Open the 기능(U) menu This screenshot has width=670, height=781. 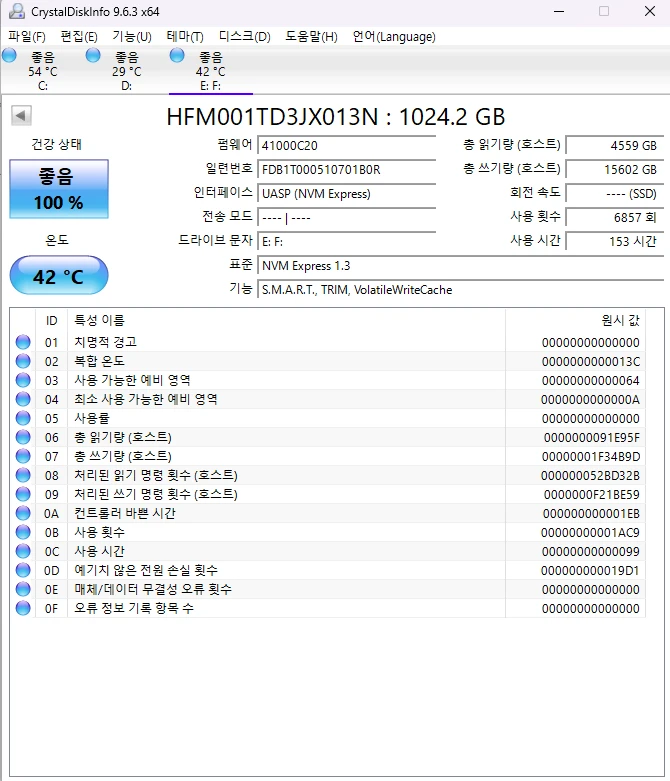(132, 37)
